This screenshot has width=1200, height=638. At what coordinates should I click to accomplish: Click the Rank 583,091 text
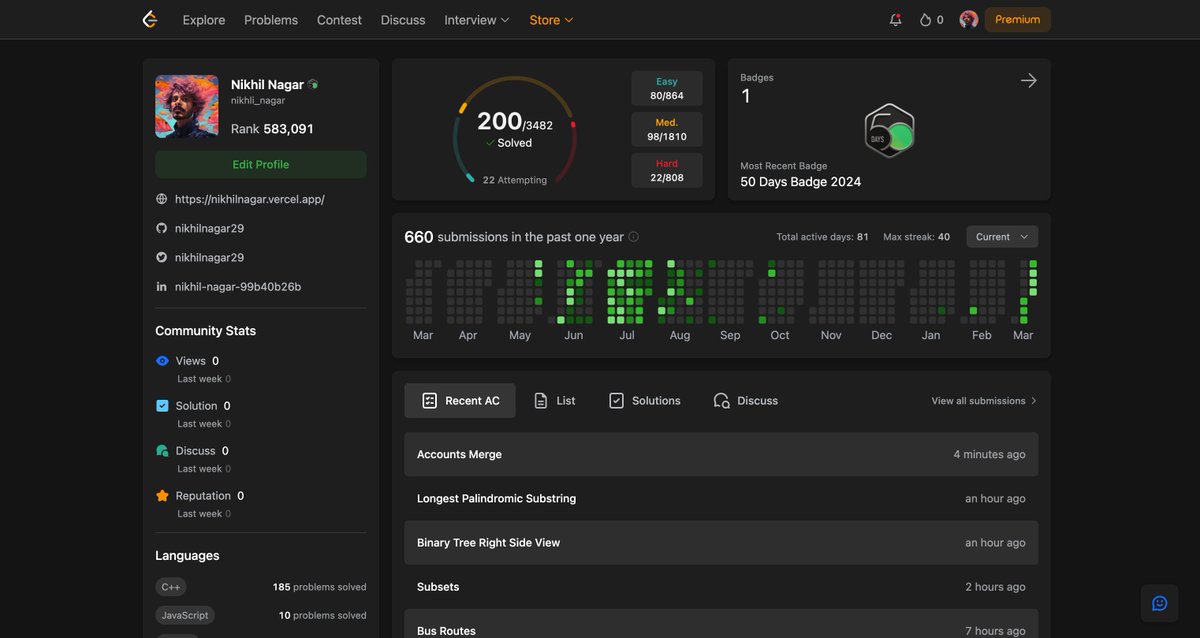pyautogui.click(x=272, y=129)
